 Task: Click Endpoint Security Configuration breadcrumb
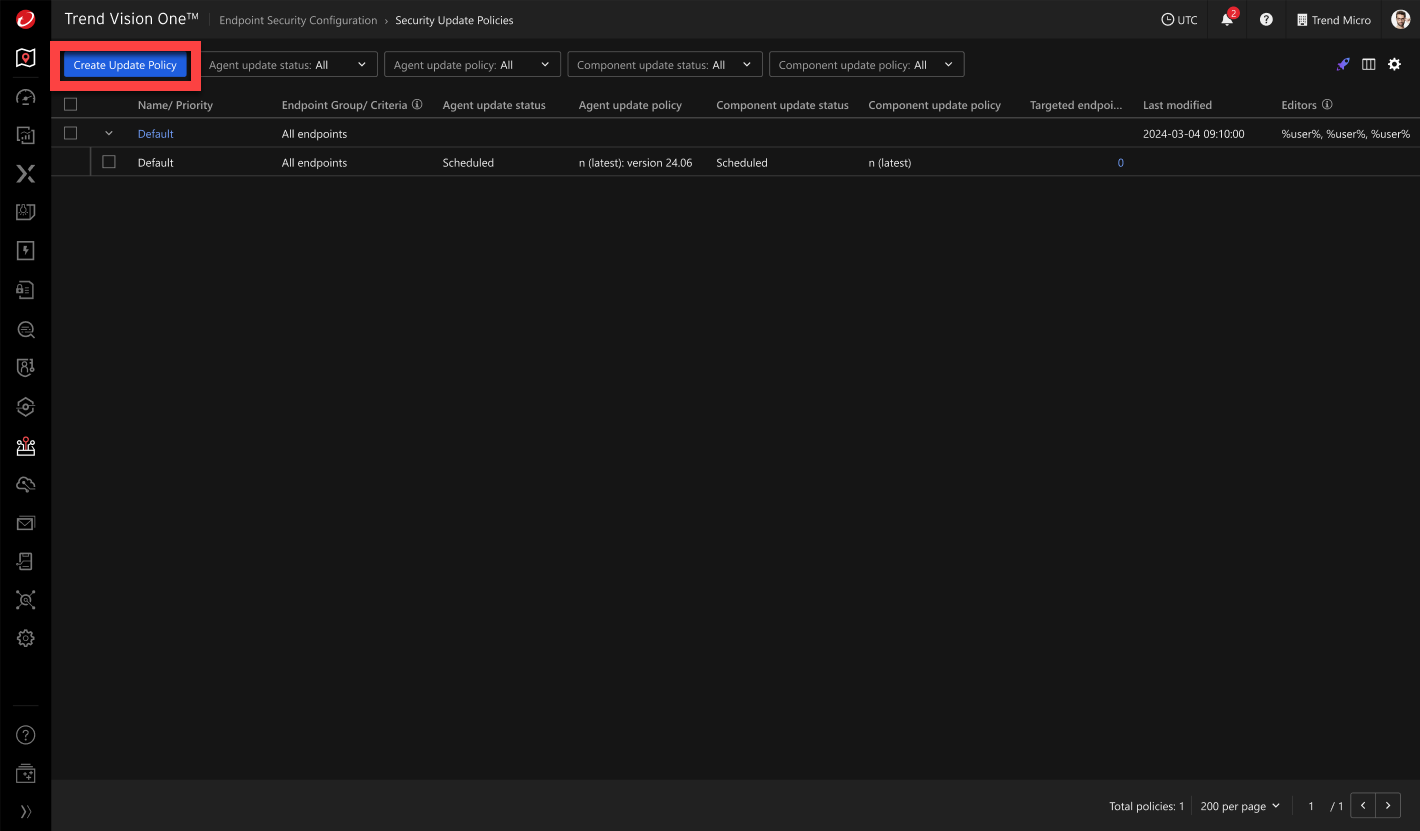coord(298,20)
